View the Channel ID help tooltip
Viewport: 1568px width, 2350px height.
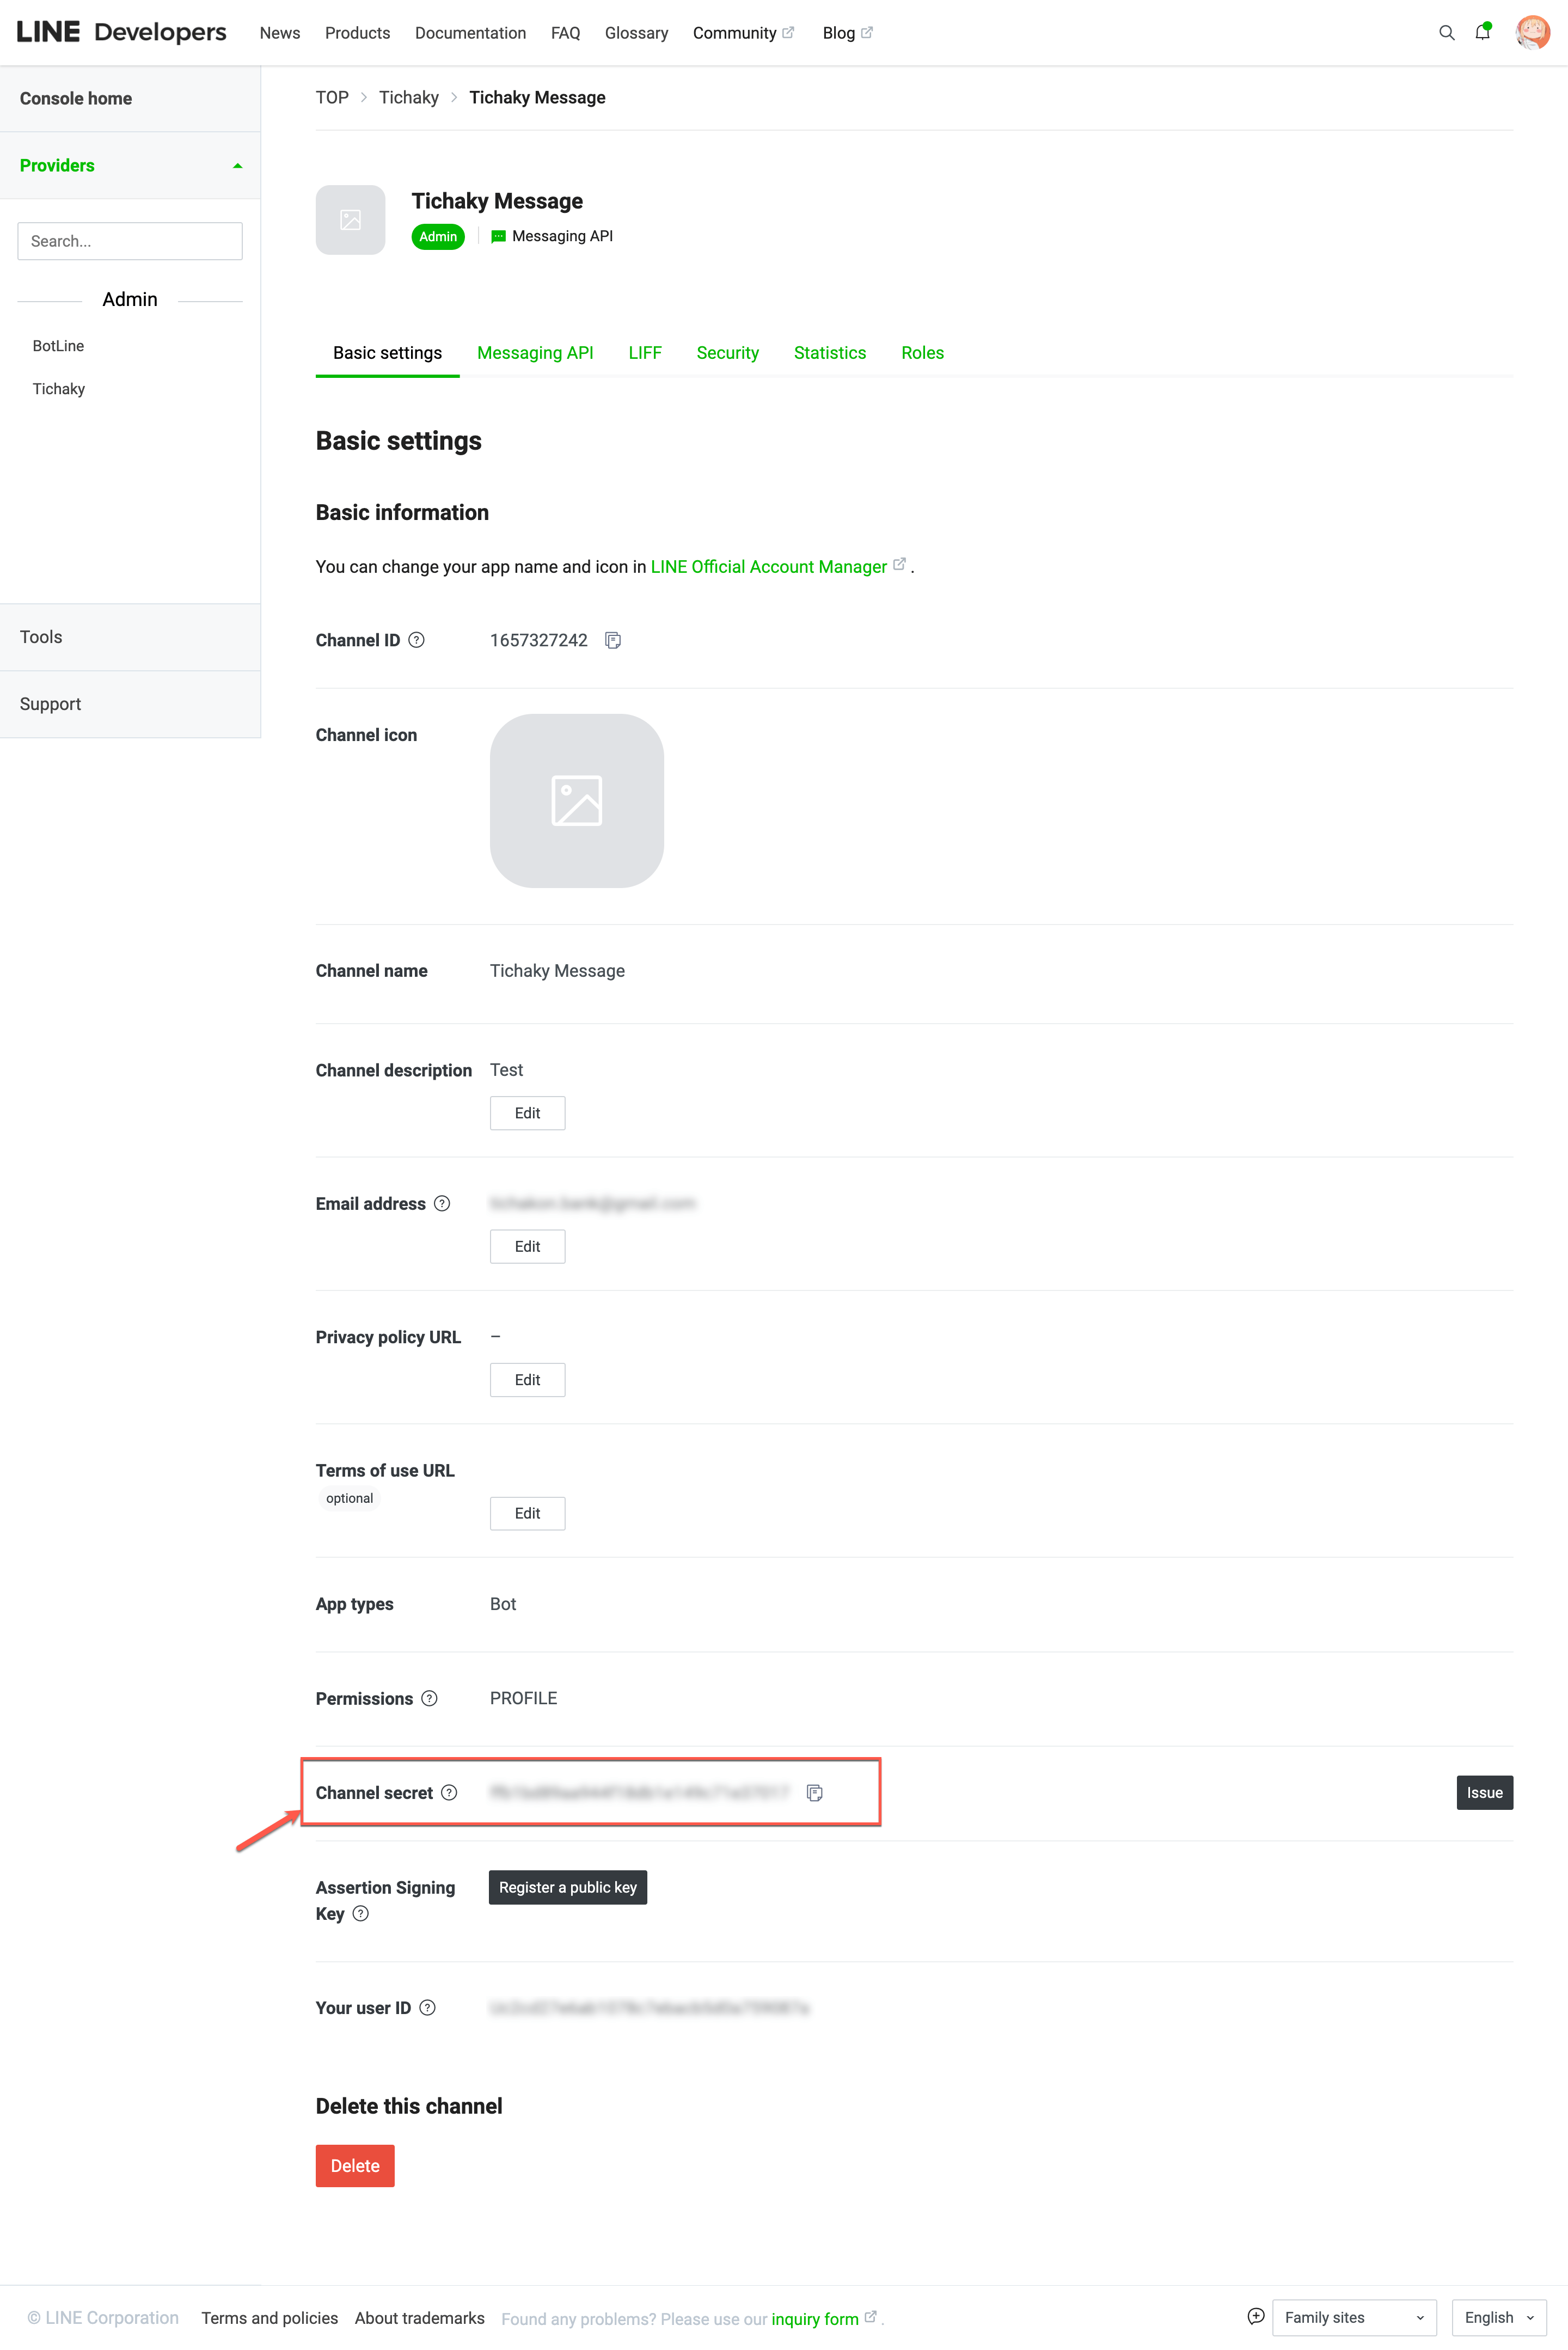pos(418,640)
